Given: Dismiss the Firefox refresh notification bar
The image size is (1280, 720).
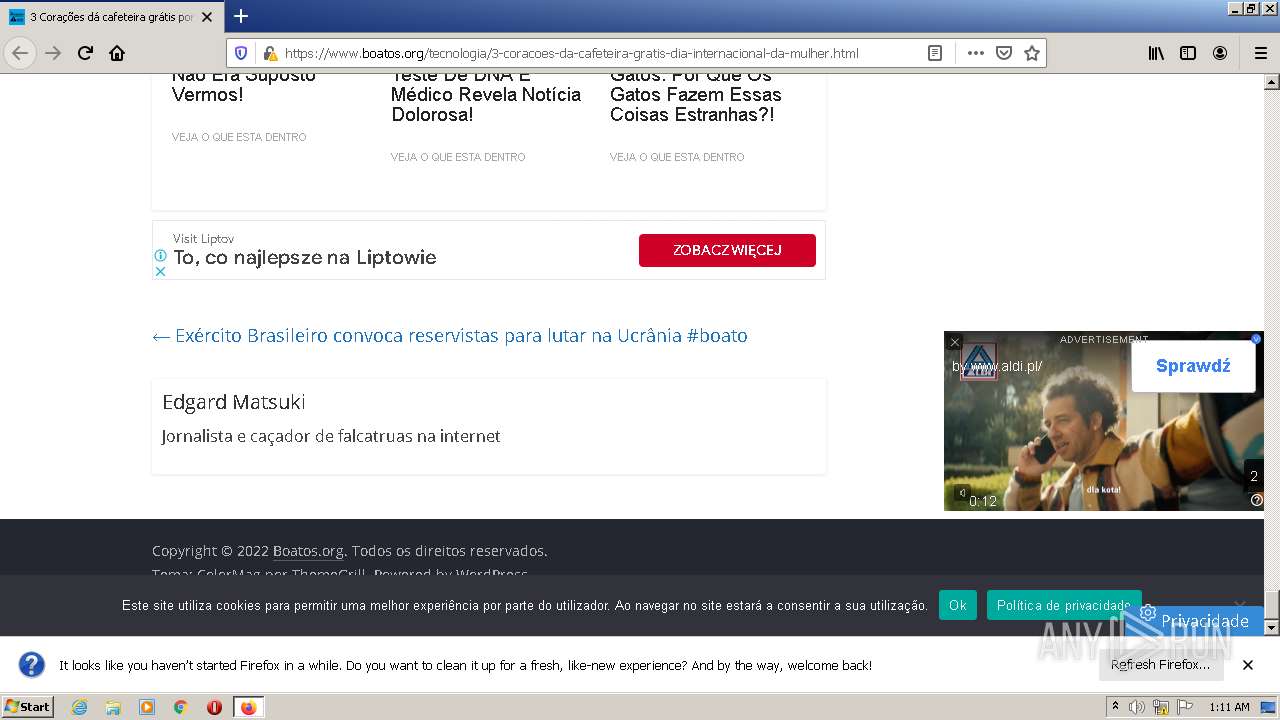Looking at the screenshot, I should (x=1248, y=665).
